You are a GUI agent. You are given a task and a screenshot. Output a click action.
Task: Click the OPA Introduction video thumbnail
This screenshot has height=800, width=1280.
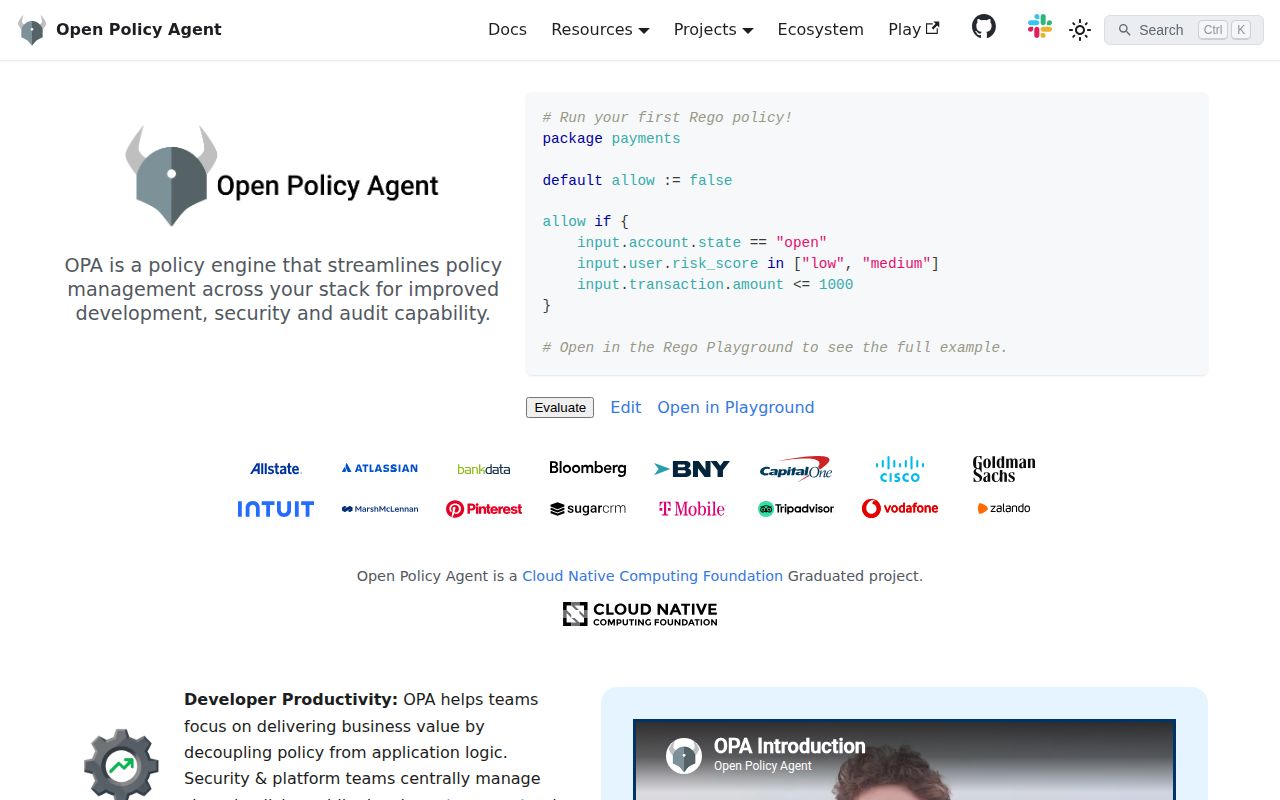(x=904, y=760)
